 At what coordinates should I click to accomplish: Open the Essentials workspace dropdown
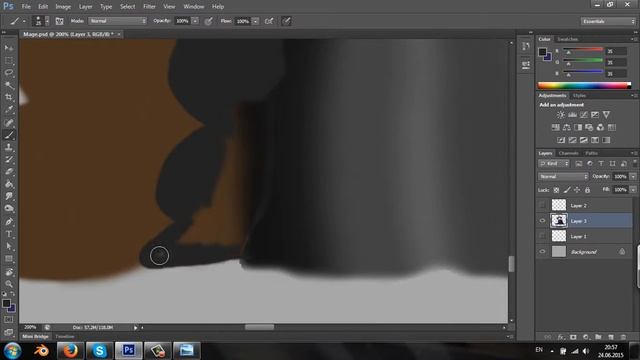click(608, 21)
